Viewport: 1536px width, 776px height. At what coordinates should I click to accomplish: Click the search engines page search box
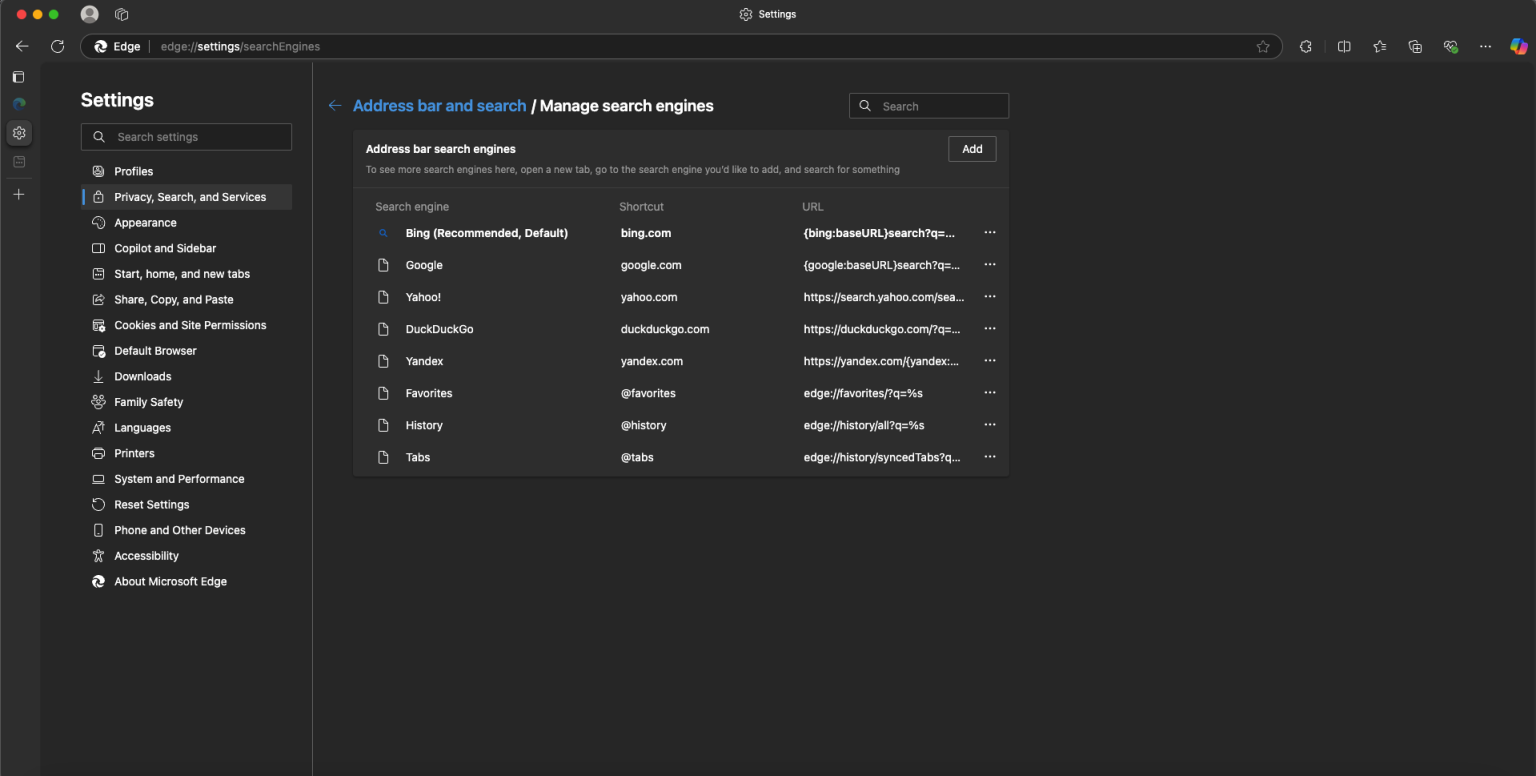point(928,105)
